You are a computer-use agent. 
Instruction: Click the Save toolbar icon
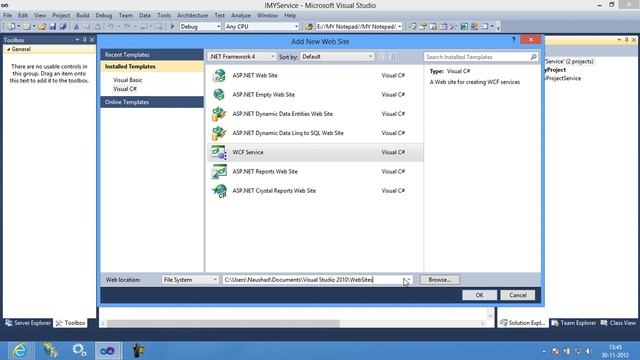point(53,27)
